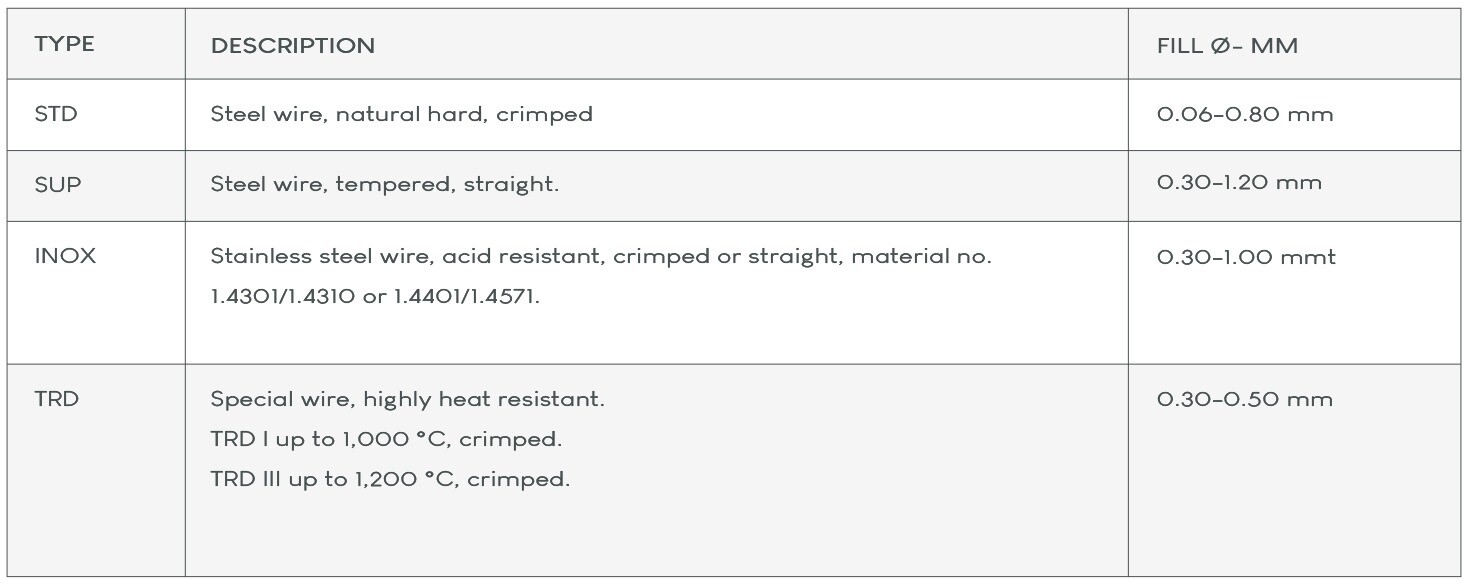Select the "TRD III up to 1,200 °C" line

[389, 479]
